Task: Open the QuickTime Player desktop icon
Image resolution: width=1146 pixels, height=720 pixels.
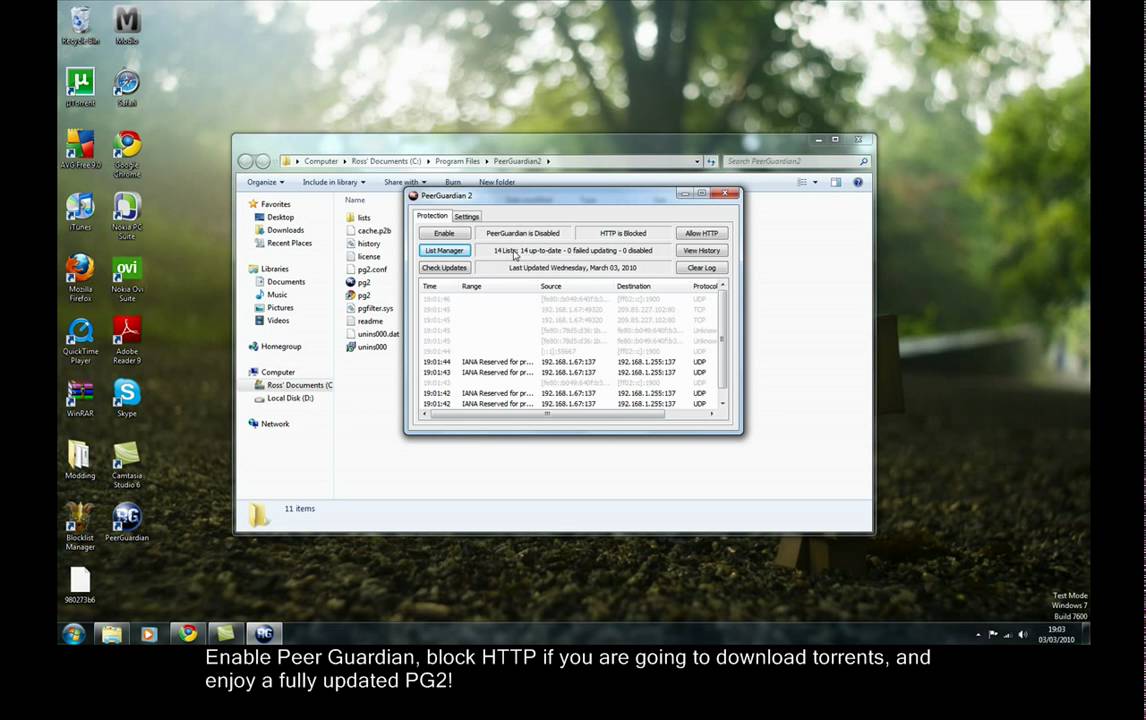Action: [80, 341]
